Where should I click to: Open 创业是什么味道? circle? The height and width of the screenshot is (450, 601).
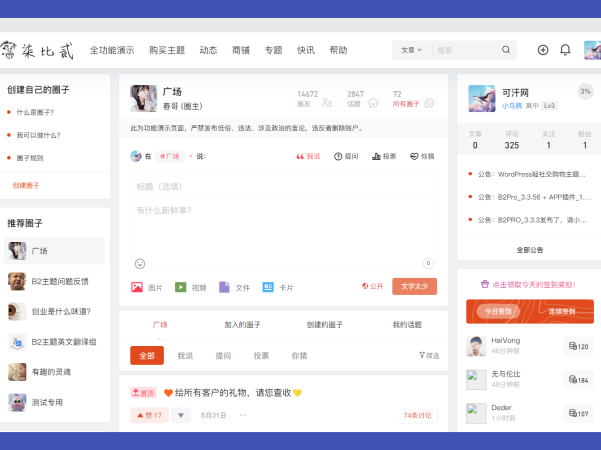[x=54, y=311]
